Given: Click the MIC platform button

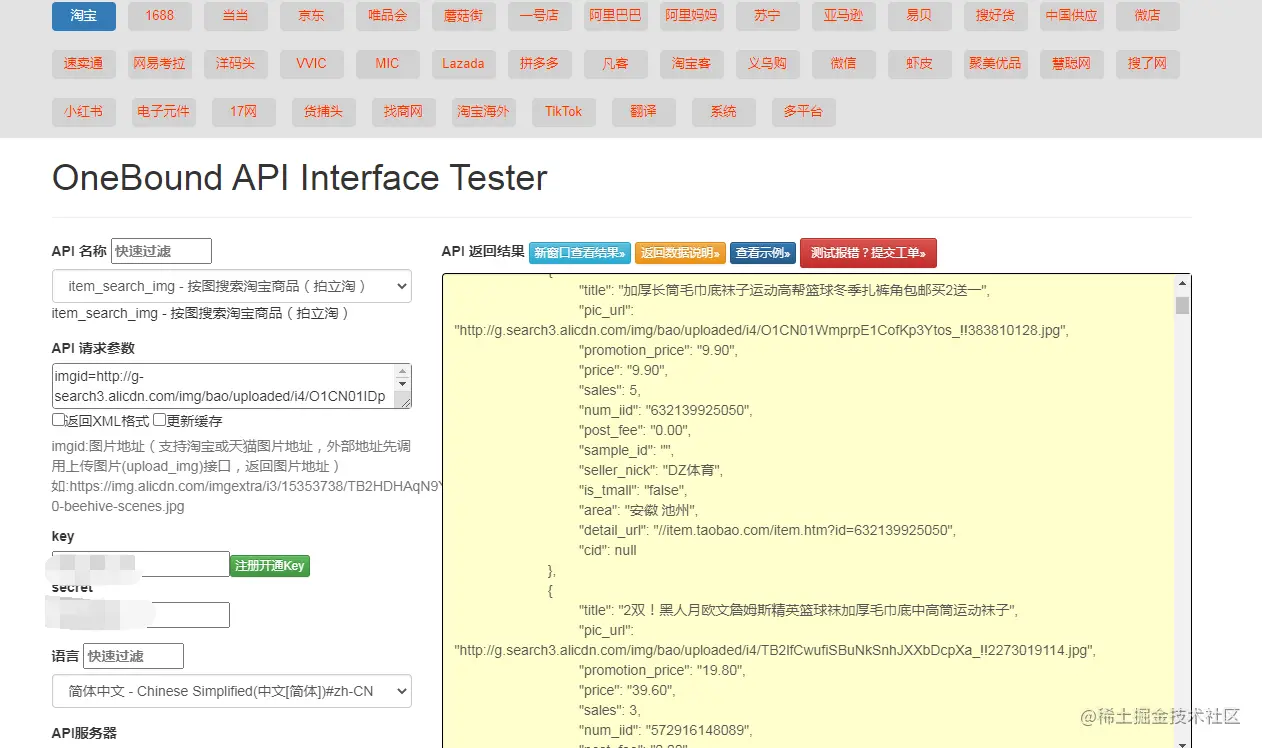Looking at the screenshot, I should tap(388, 64).
